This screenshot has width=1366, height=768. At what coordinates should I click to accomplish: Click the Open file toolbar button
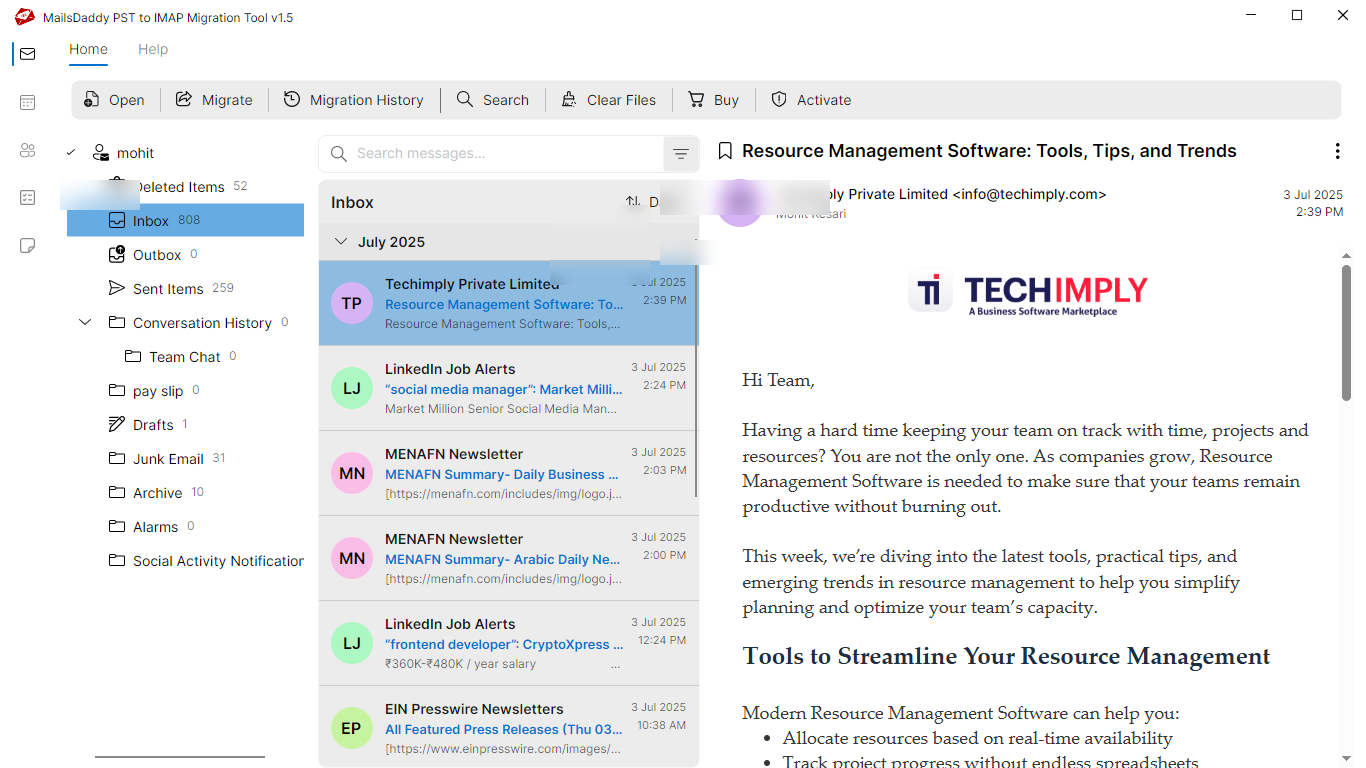point(114,100)
